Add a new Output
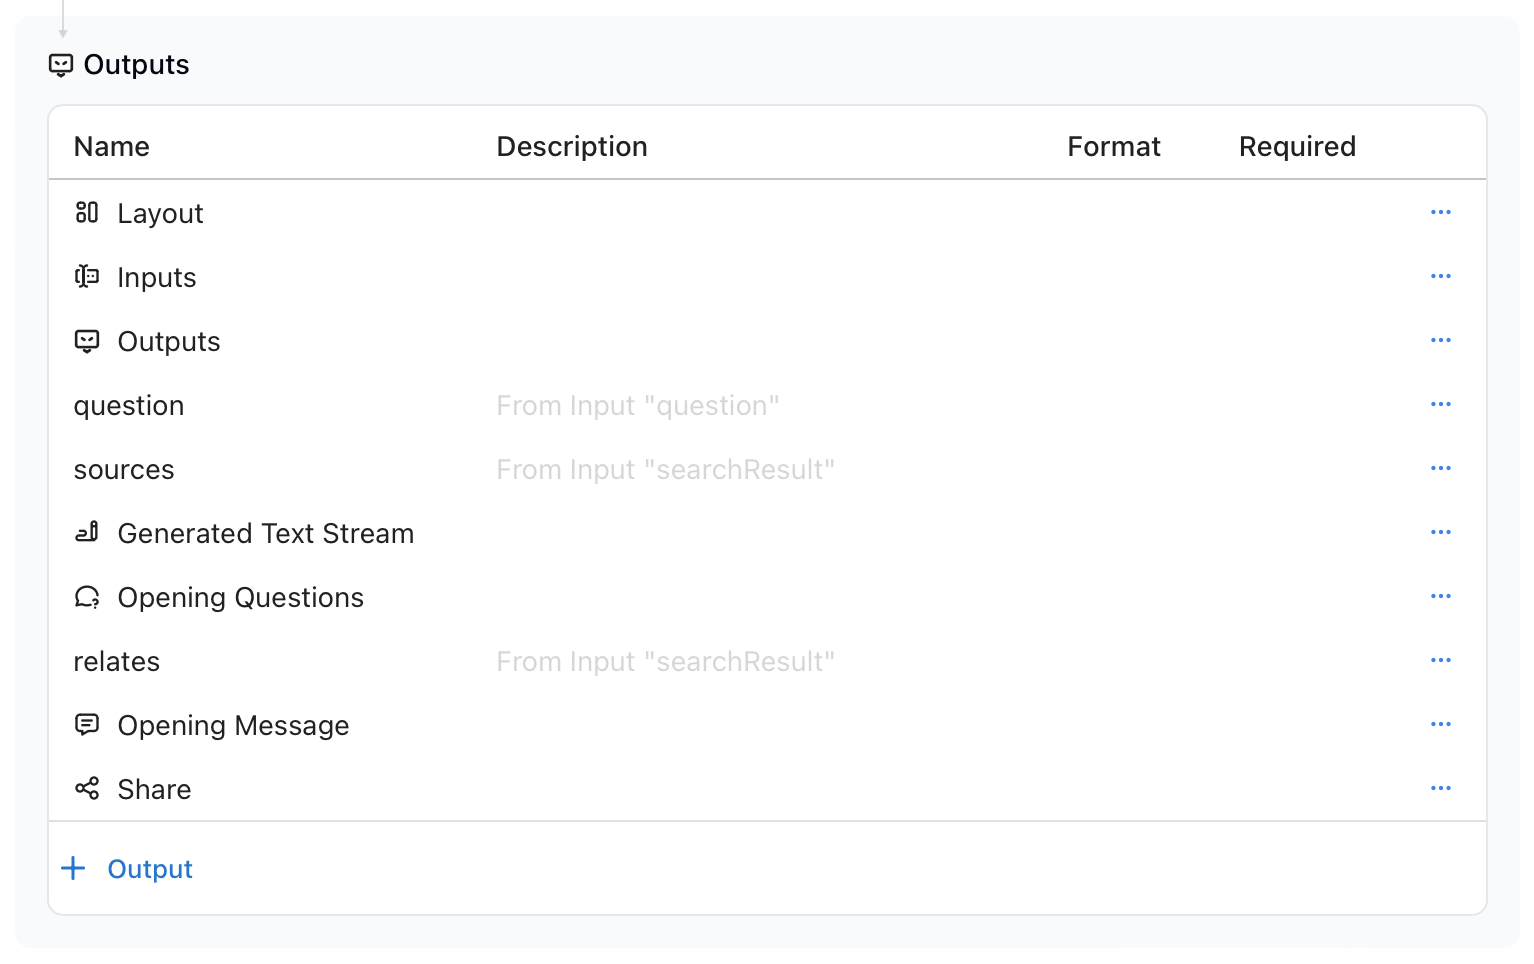Image resolution: width=1534 pixels, height=964 pixels. tap(149, 869)
